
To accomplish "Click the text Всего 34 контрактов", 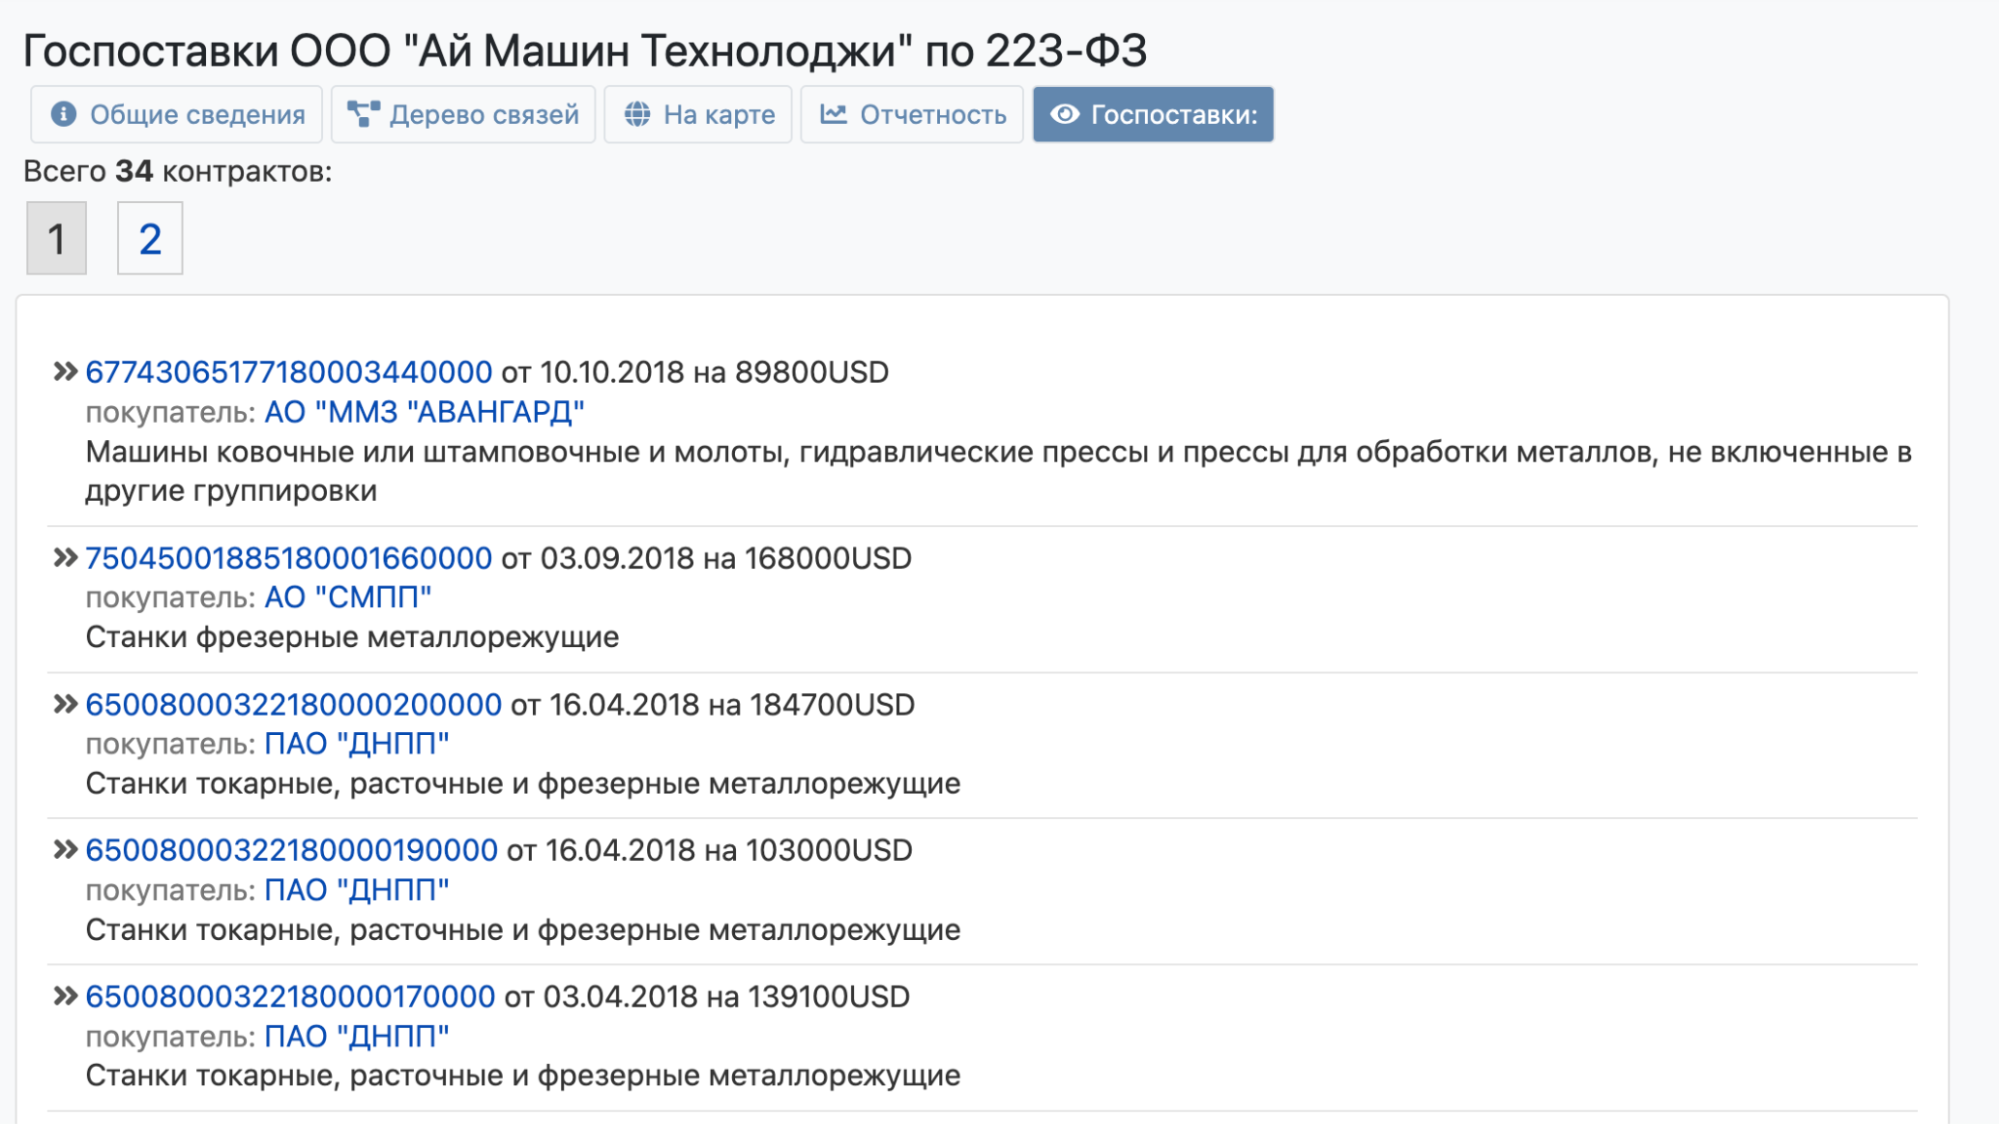I will coord(178,171).
